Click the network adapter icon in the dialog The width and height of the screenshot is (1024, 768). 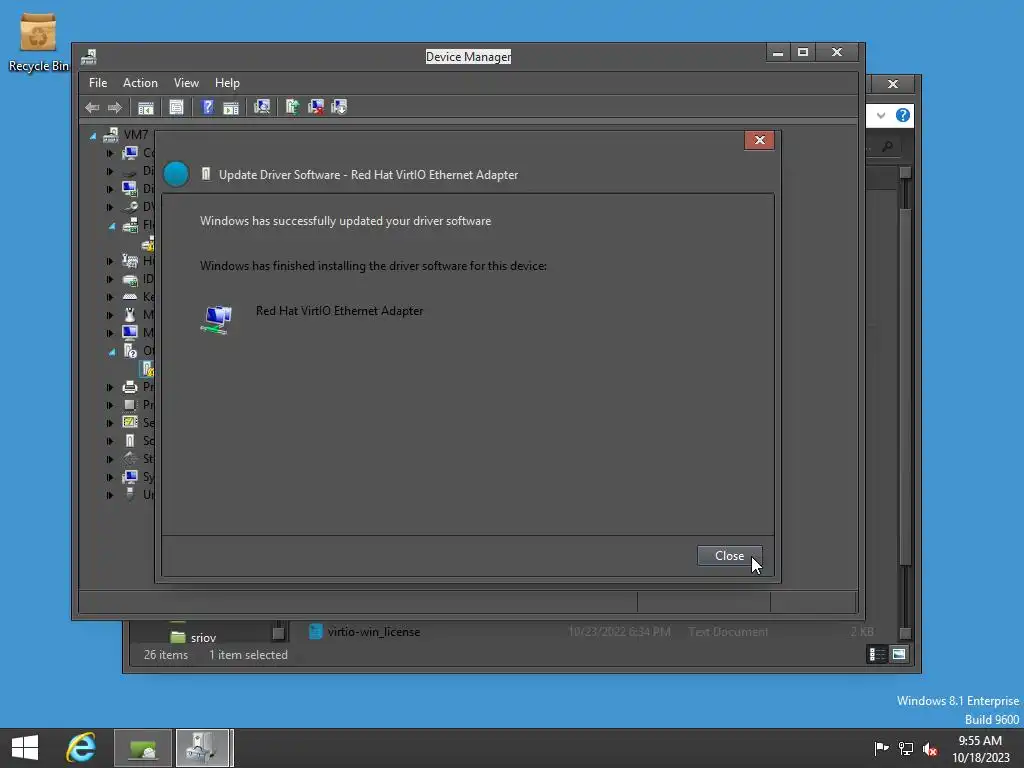(x=216, y=319)
